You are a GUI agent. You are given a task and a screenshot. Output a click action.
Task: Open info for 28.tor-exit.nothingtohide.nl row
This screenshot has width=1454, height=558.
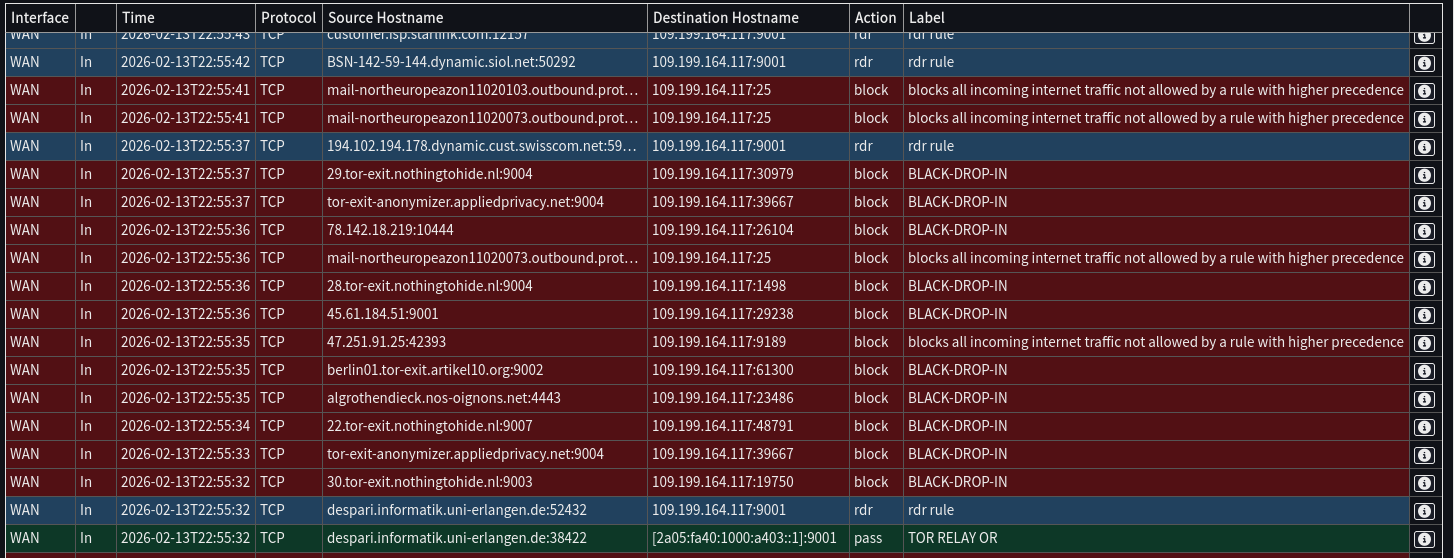coord(1423,286)
